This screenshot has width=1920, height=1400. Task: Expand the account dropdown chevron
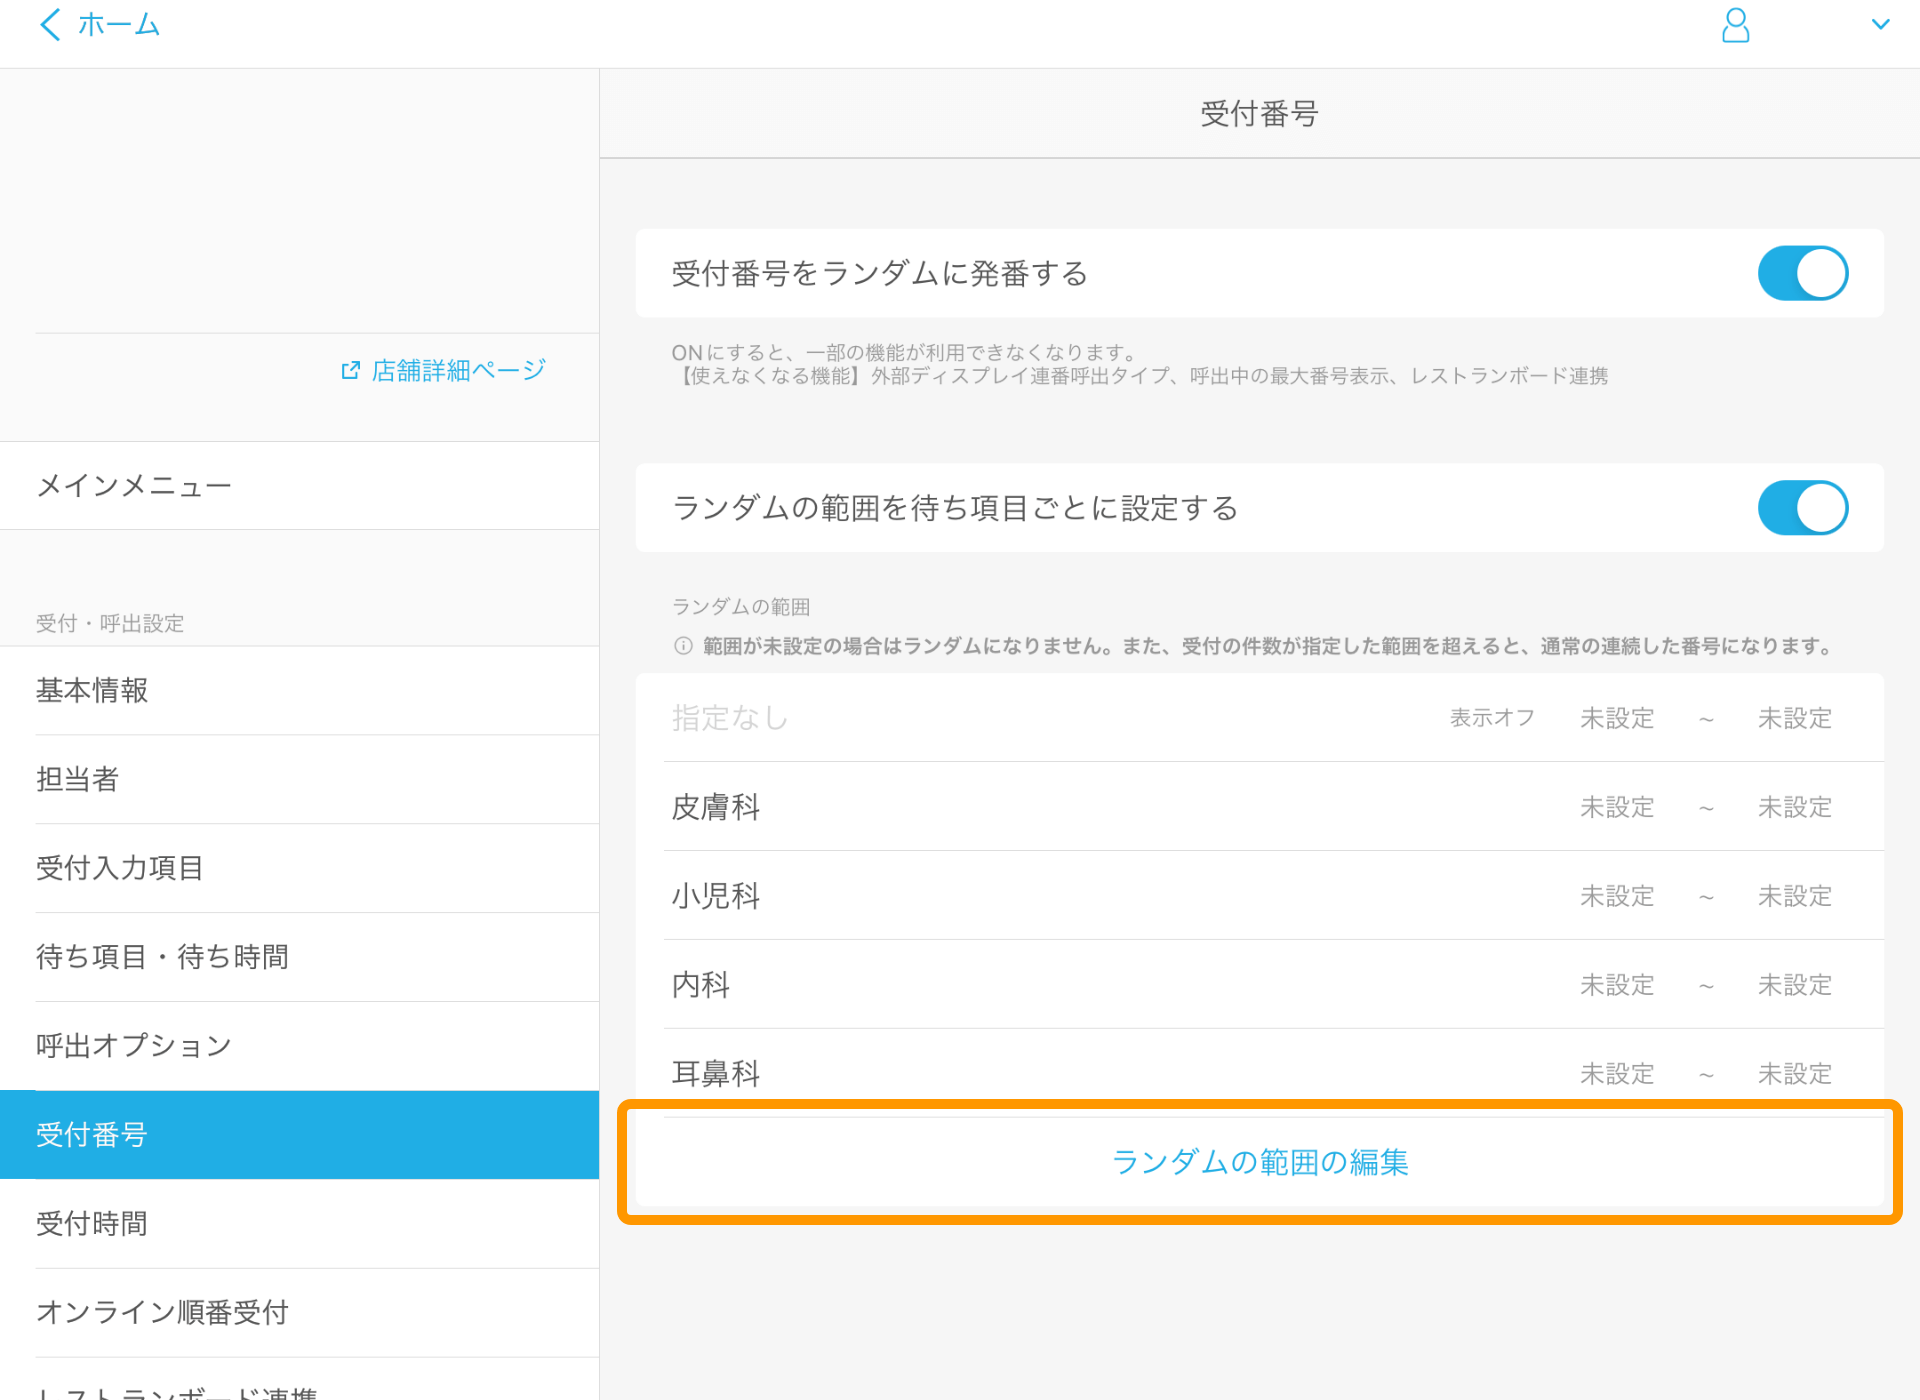tap(1880, 24)
